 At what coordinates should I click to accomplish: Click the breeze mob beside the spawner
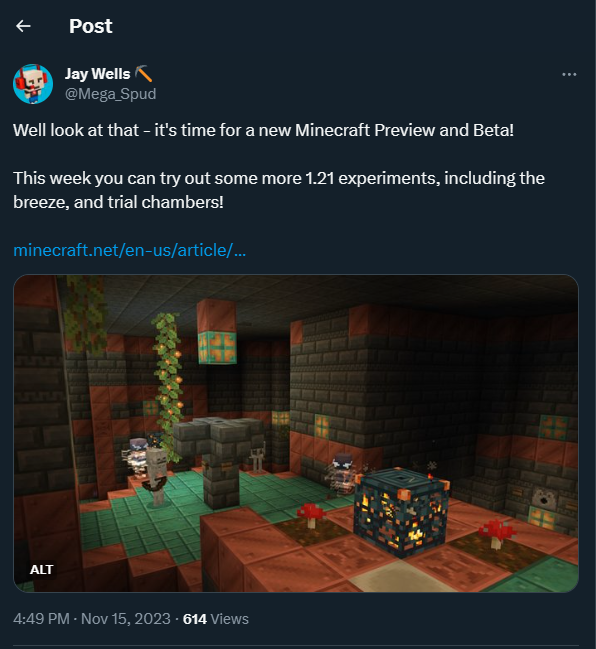pos(342,473)
